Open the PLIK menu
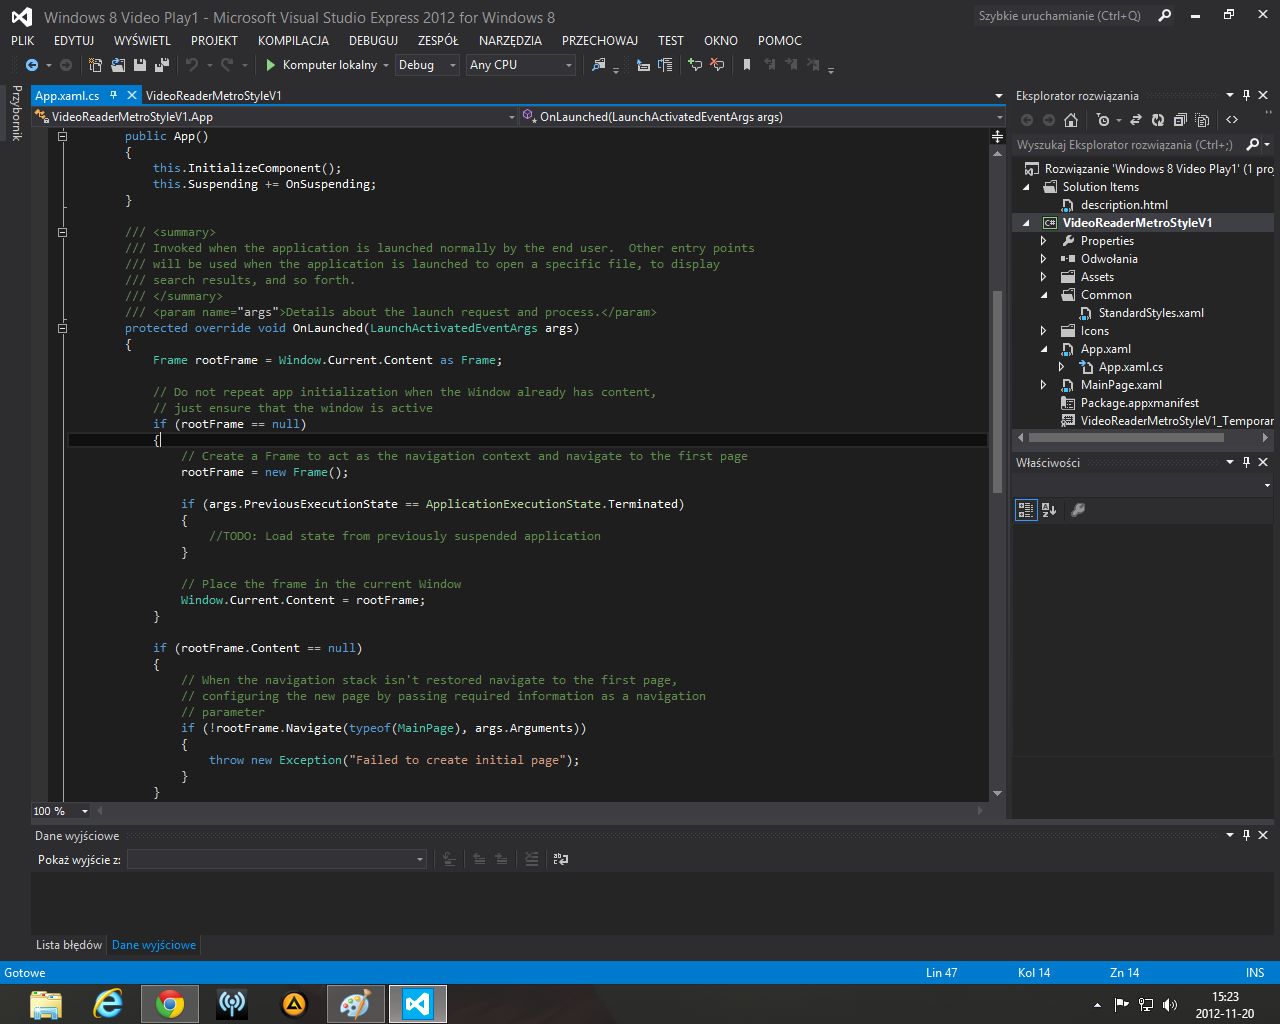 tap(22, 41)
